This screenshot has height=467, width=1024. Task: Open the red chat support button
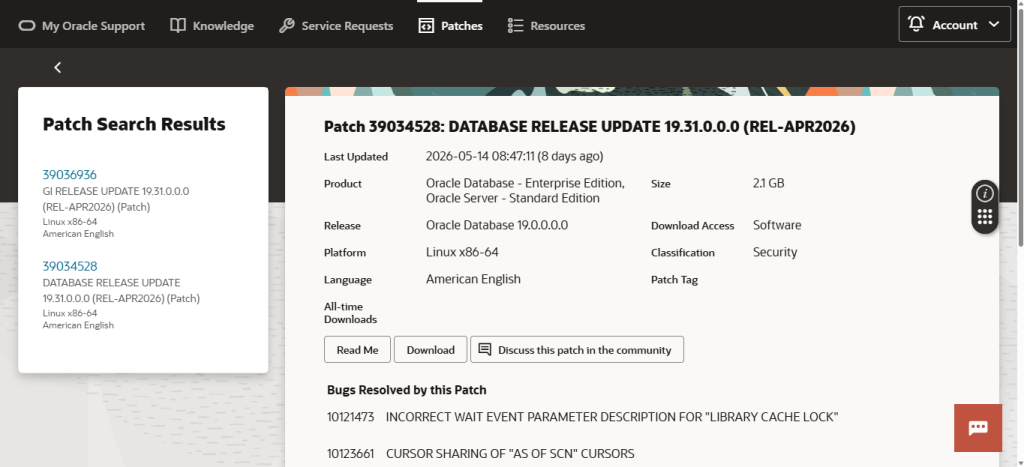click(x=978, y=428)
